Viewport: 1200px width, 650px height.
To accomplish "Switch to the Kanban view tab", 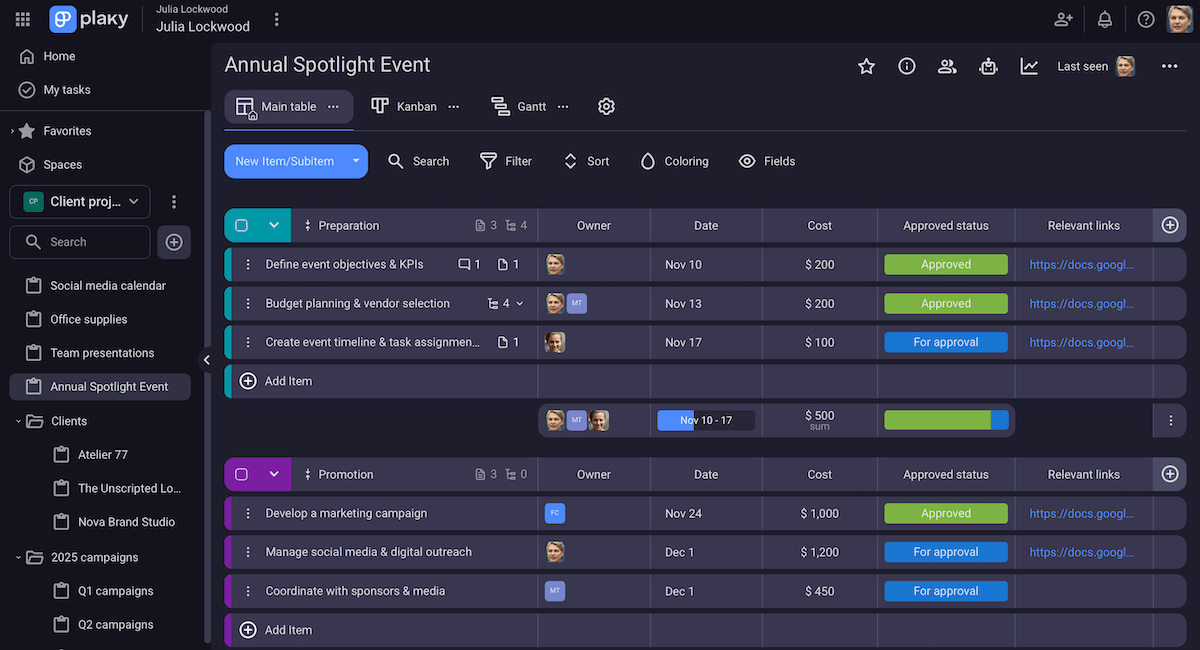I will click(x=404, y=106).
